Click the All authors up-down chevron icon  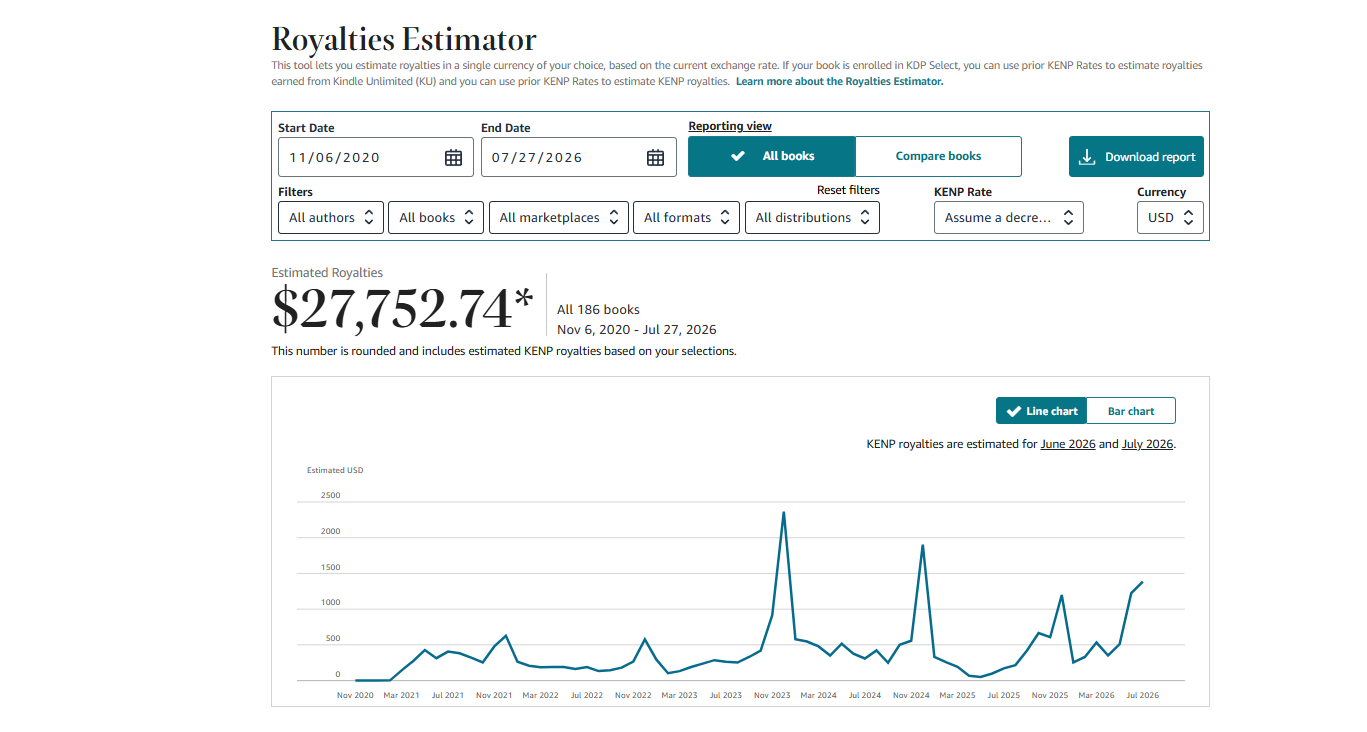point(369,217)
